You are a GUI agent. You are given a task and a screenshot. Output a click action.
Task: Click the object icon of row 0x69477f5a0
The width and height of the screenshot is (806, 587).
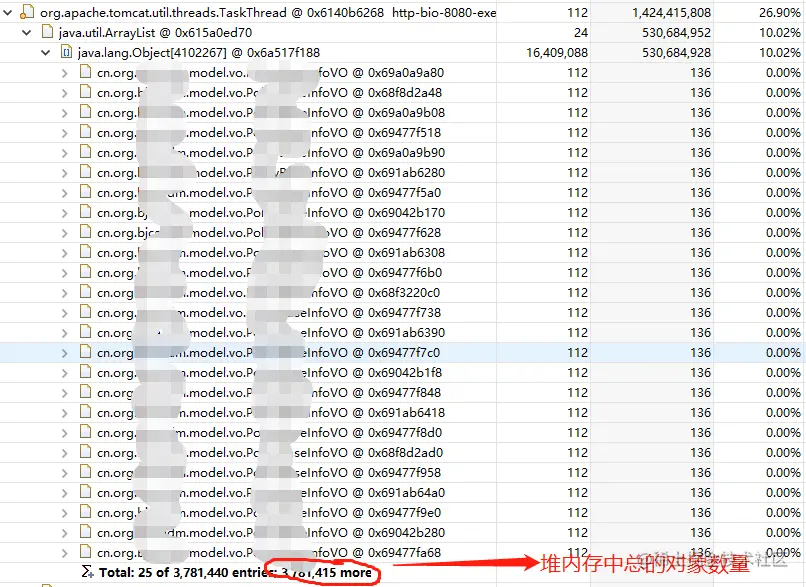pyautogui.click(x=85, y=192)
